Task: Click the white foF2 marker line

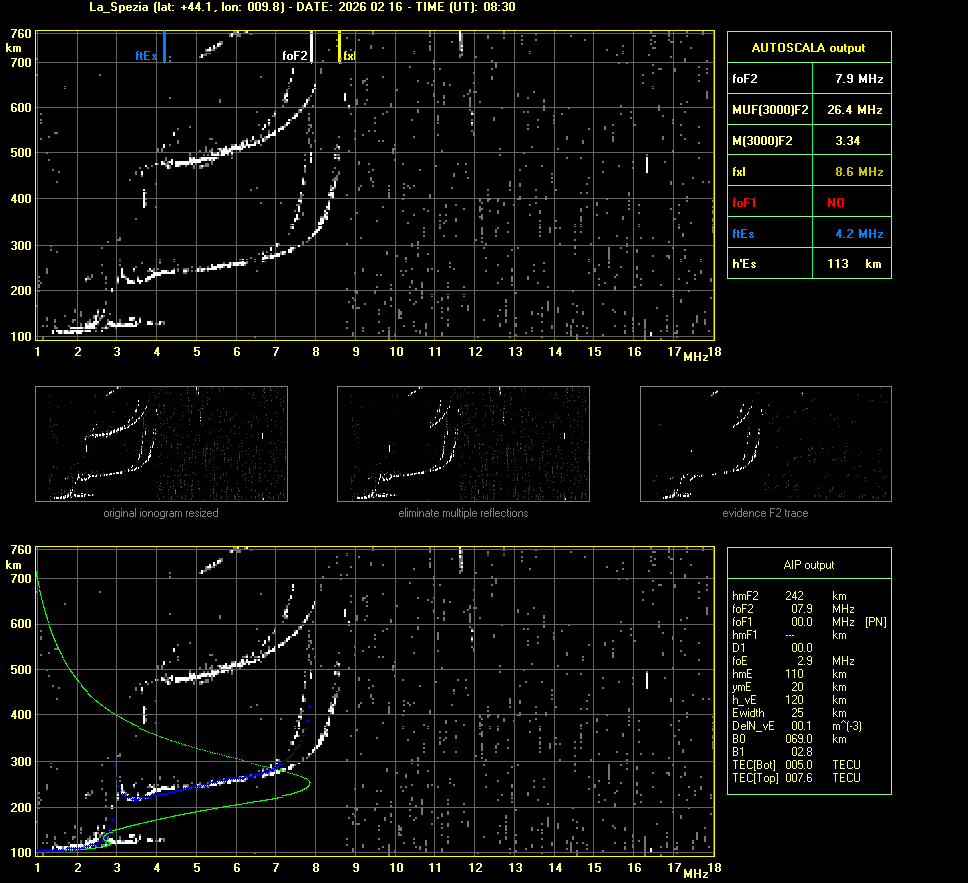Action: [312, 47]
